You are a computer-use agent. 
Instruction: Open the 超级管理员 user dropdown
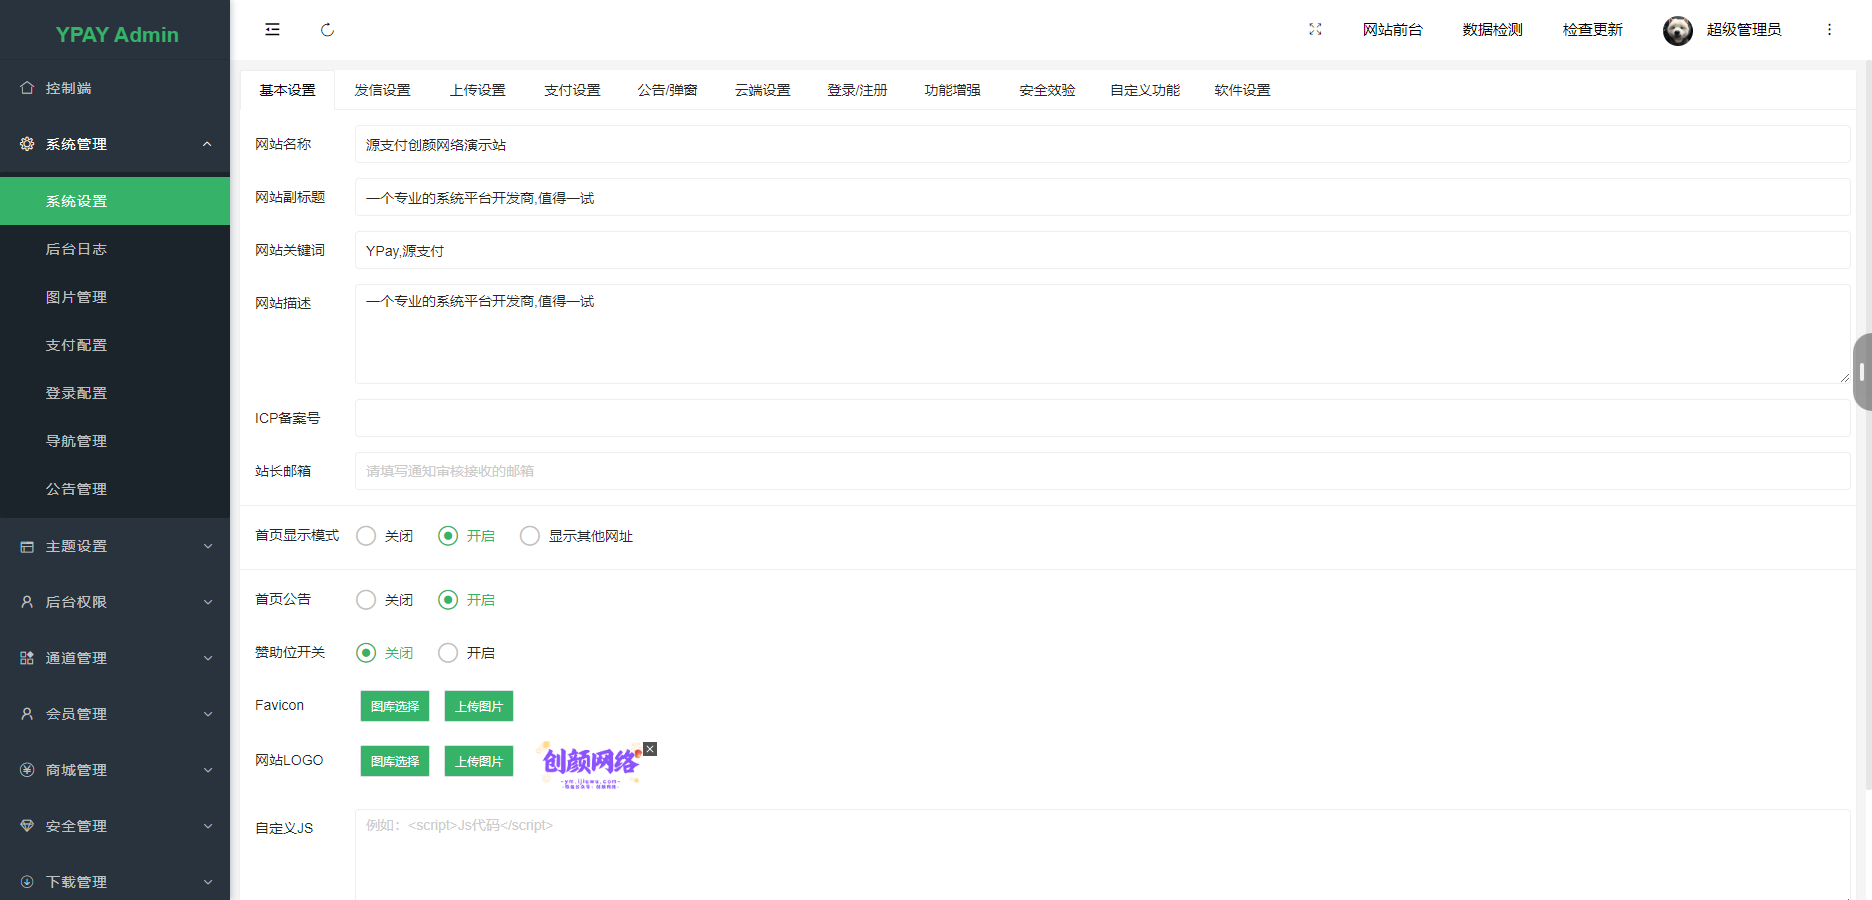1744,30
